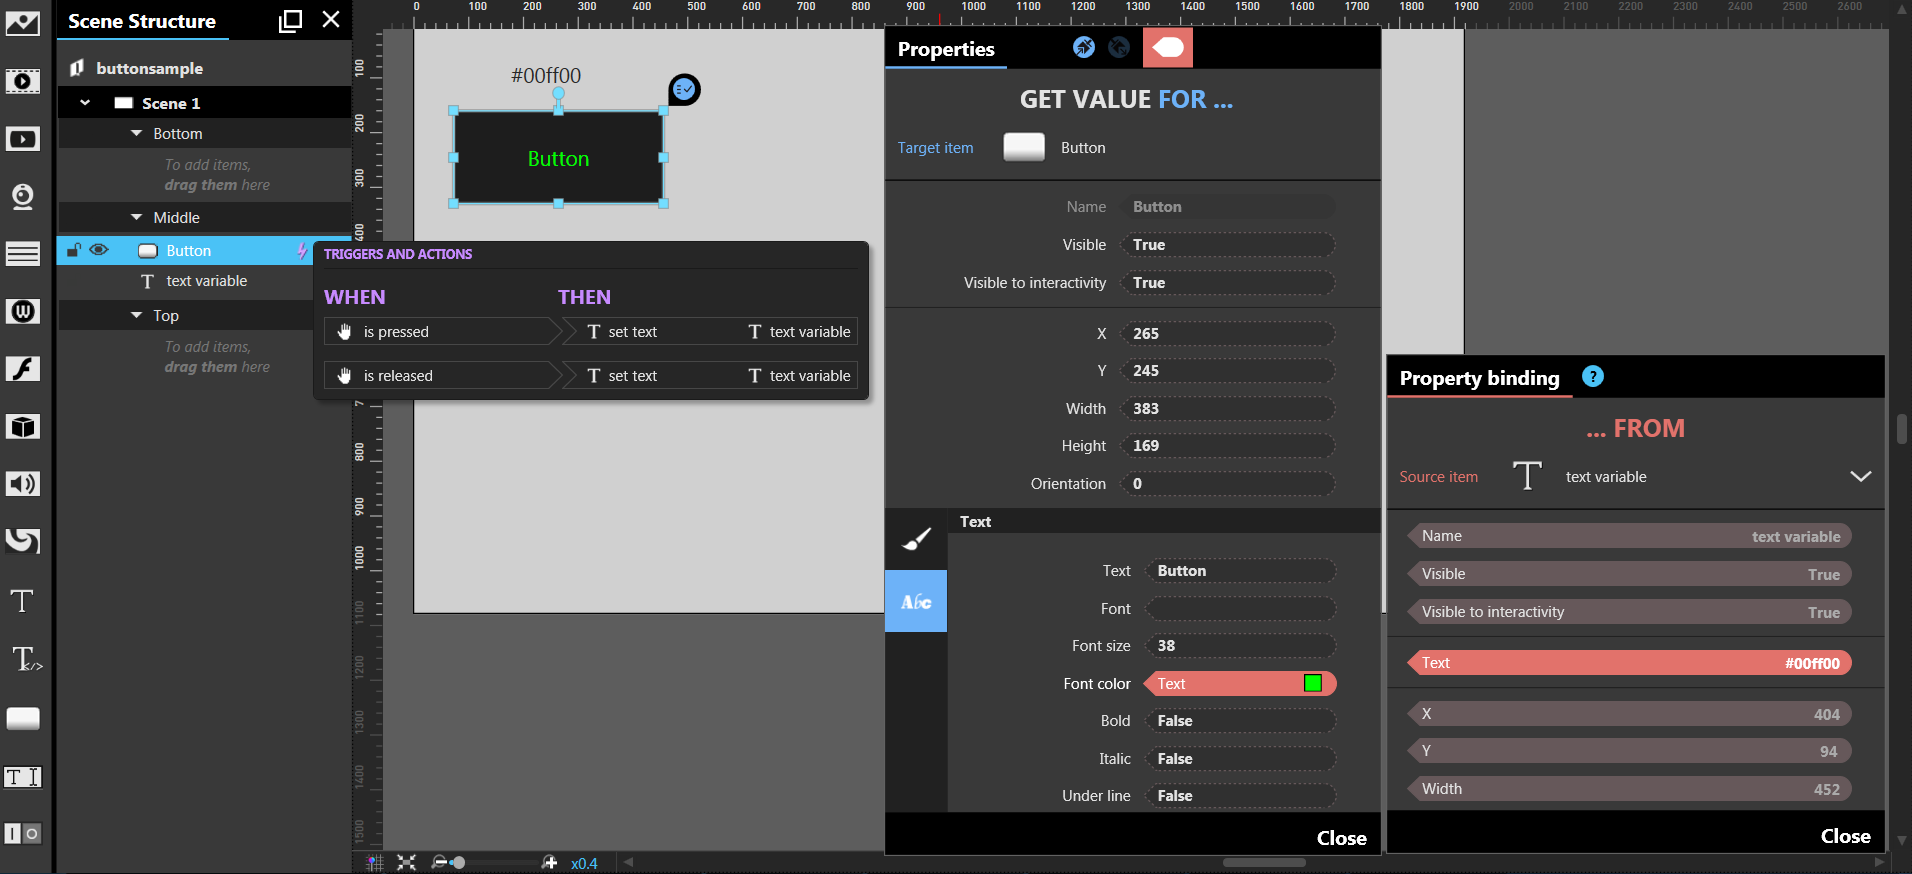Toggle the Bold value False

coord(1239,721)
